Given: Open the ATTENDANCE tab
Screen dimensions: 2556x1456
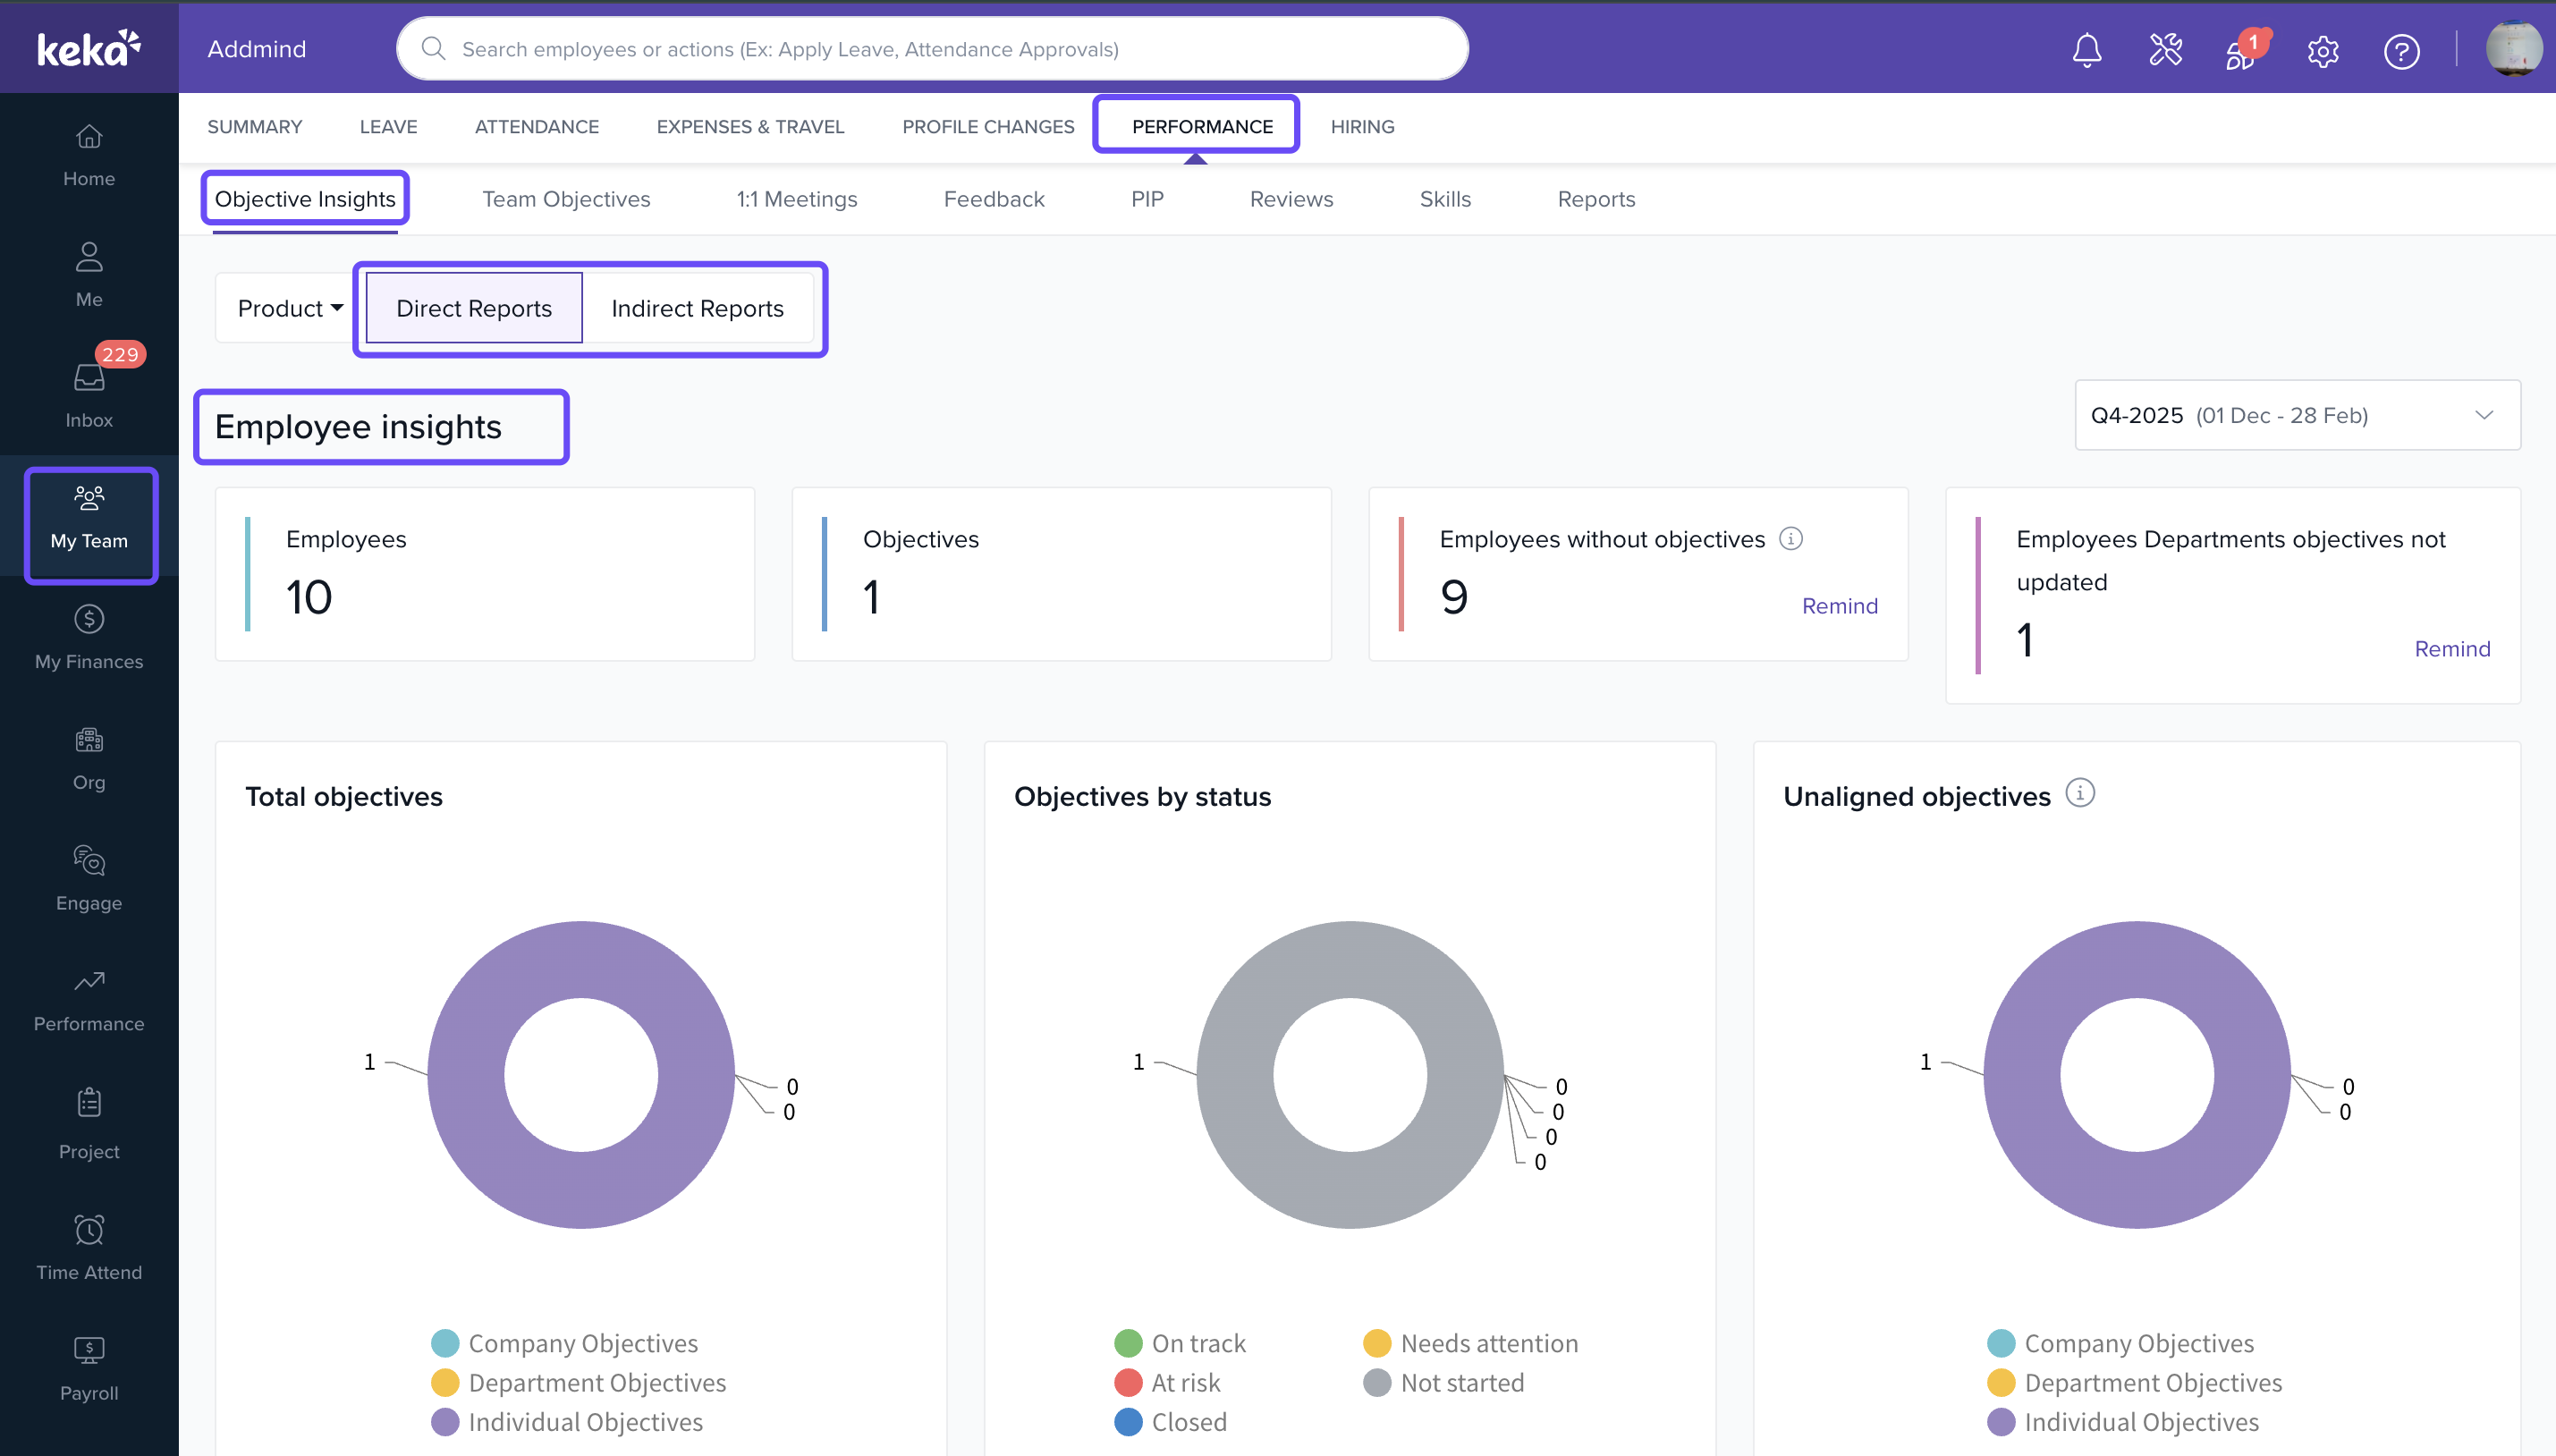Looking at the screenshot, I should (x=536, y=127).
